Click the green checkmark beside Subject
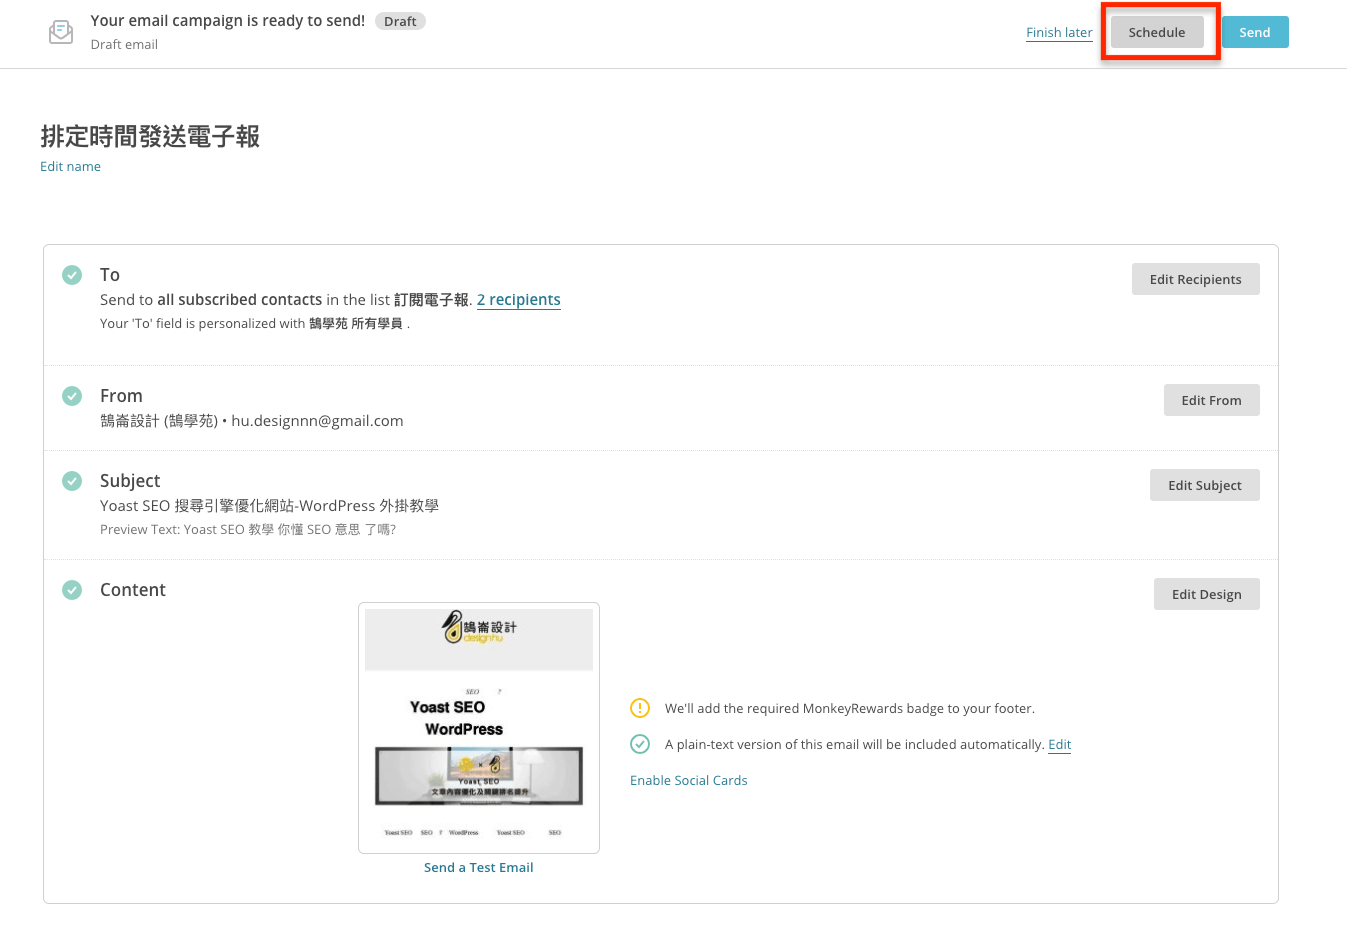The height and width of the screenshot is (925, 1347). (x=72, y=481)
